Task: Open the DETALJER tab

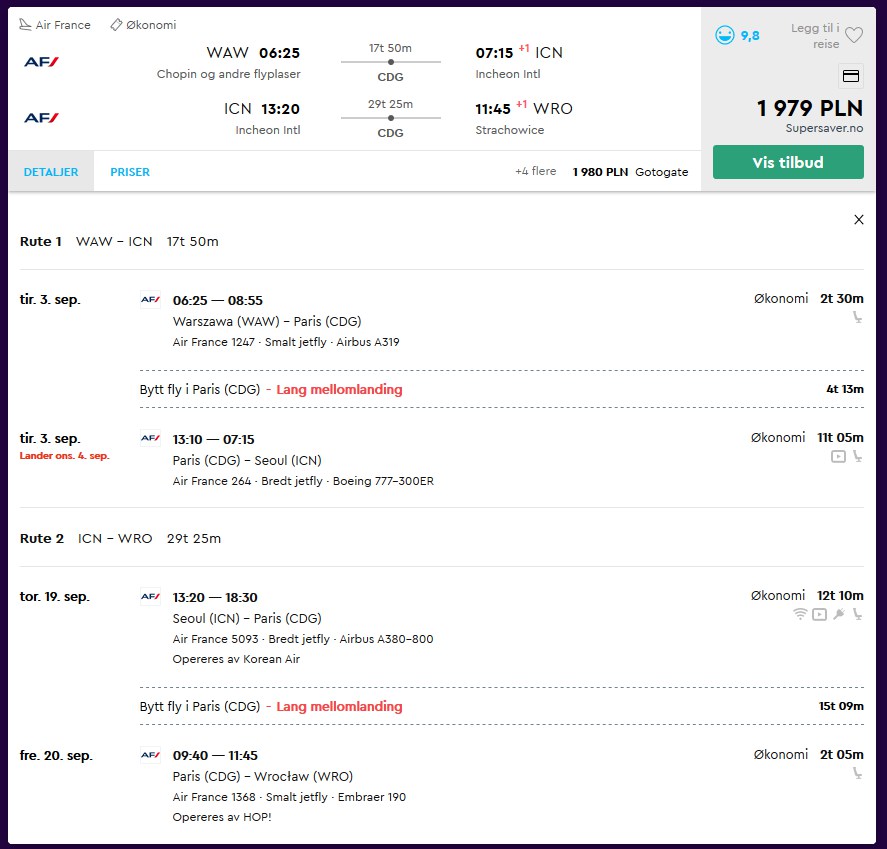Action: (51, 171)
